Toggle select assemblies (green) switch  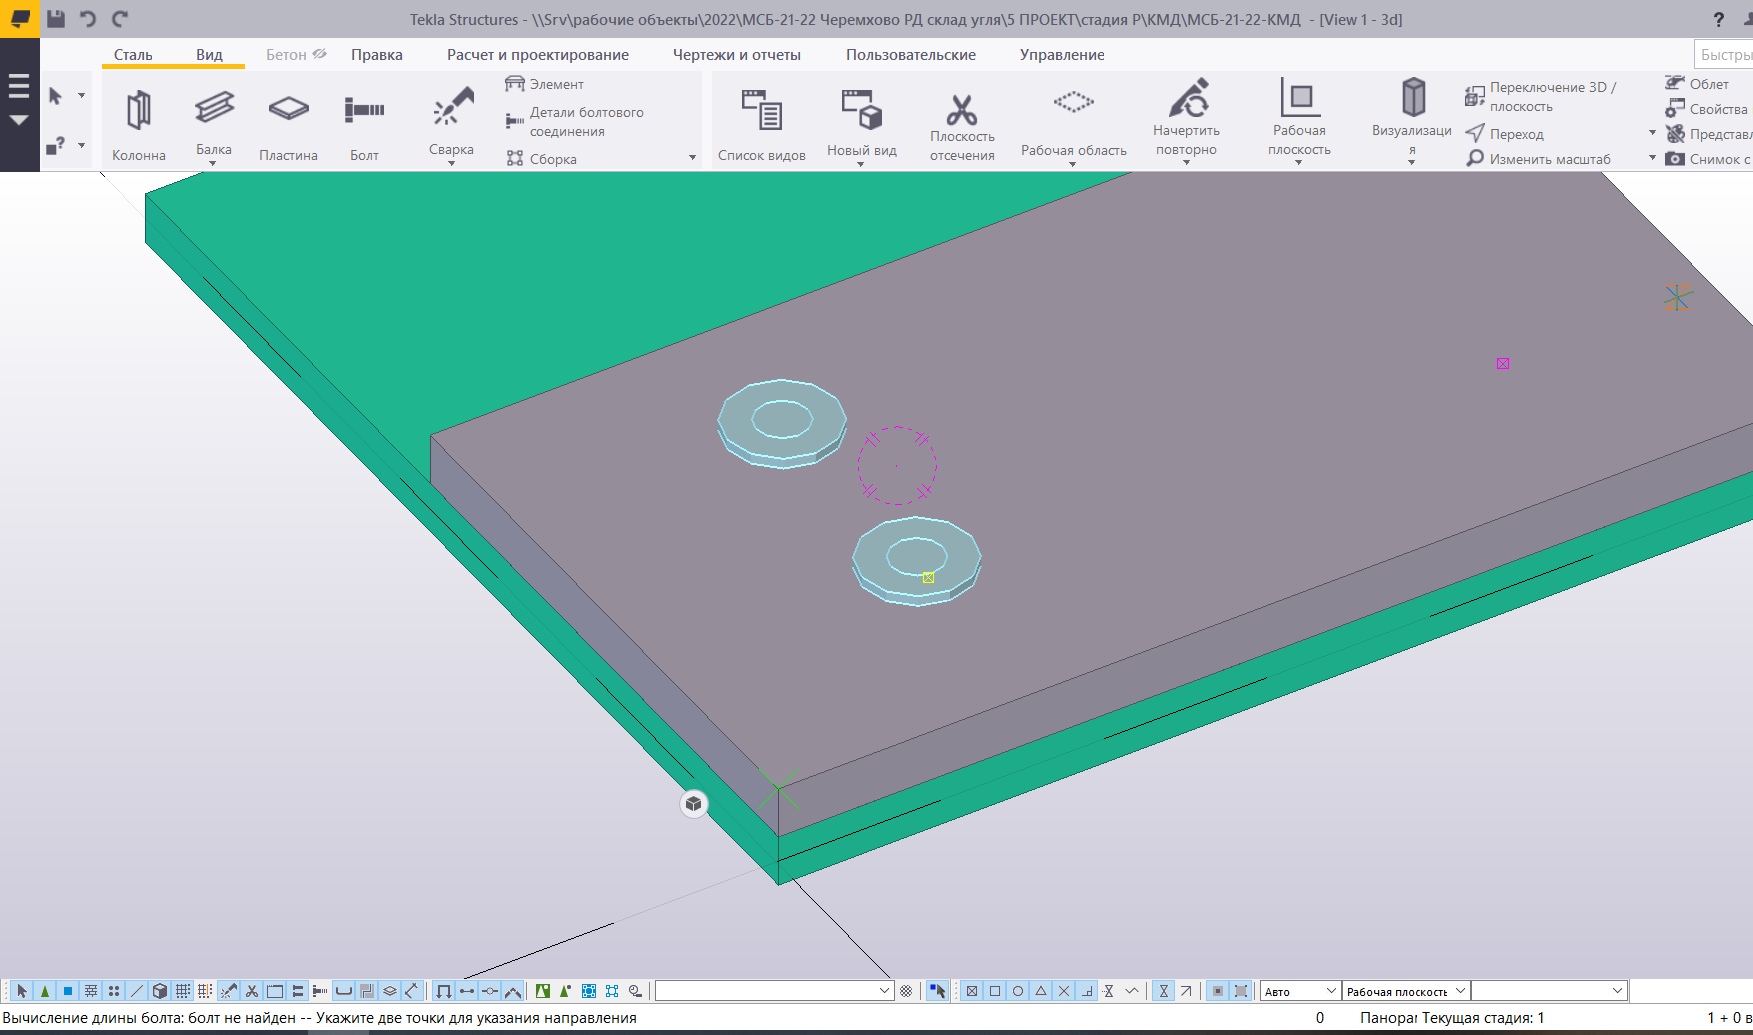coord(542,991)
